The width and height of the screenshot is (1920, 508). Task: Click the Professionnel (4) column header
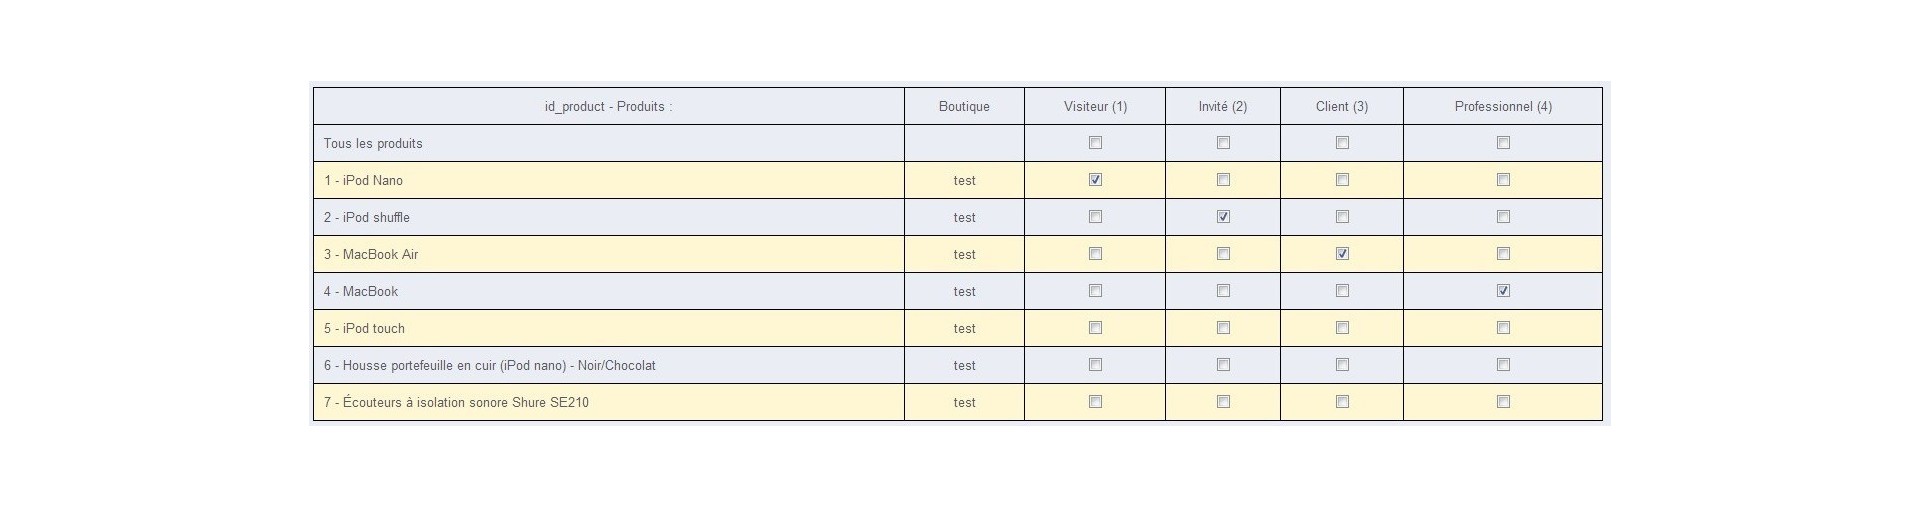(x=1503, y=107)
